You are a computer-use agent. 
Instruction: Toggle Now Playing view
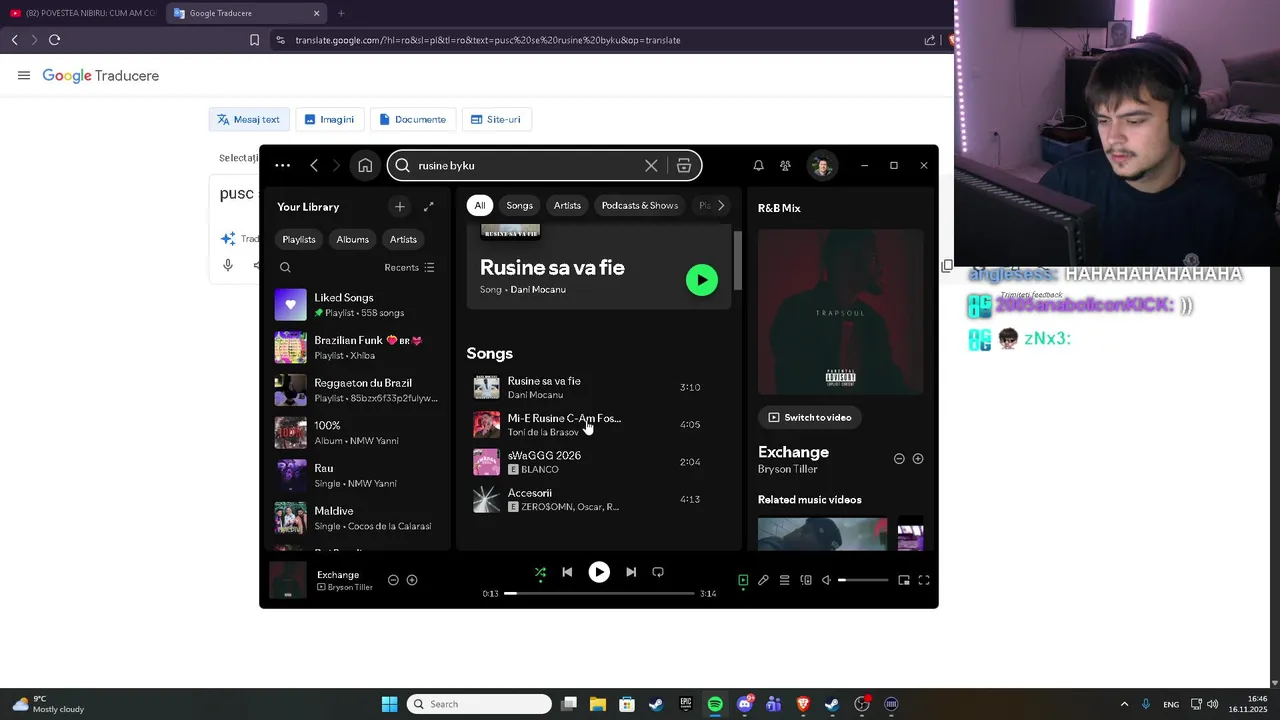tap(743, 580)
